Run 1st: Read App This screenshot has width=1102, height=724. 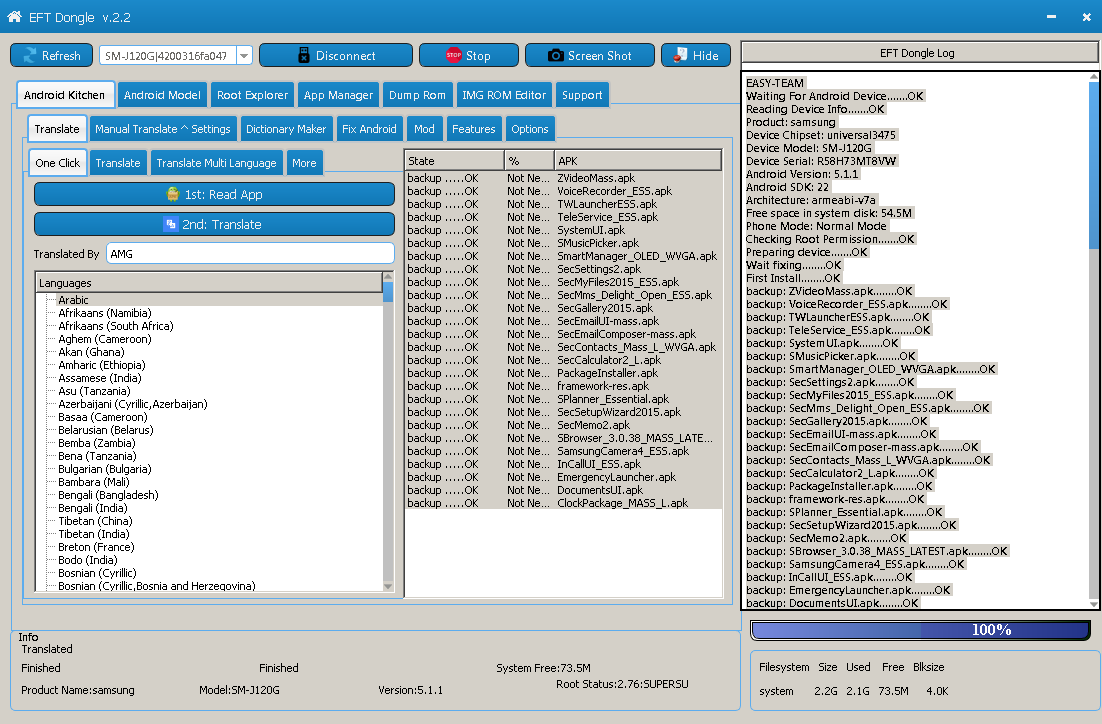(214, 195)
